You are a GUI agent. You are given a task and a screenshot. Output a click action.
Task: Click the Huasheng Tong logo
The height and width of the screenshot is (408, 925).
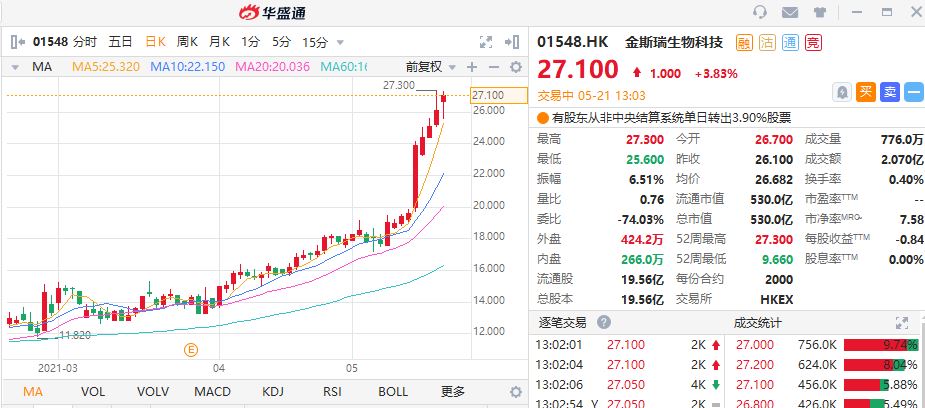point(273,12)
